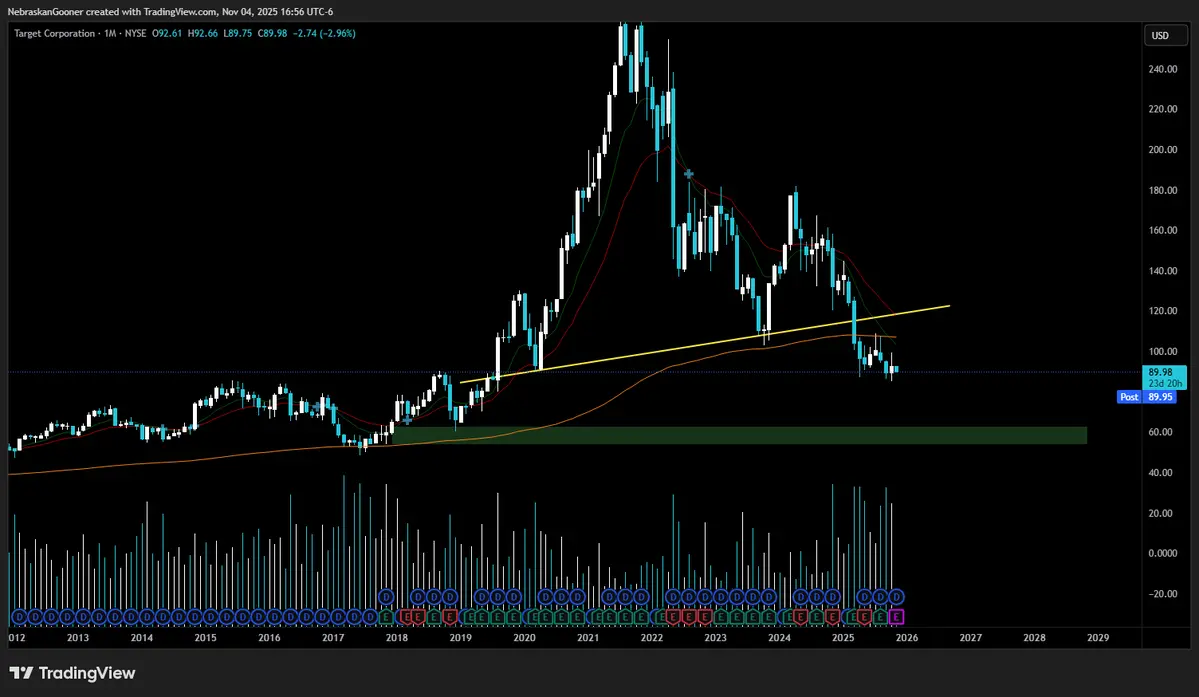Click the 1M interval label in the legend

[110, 34]
